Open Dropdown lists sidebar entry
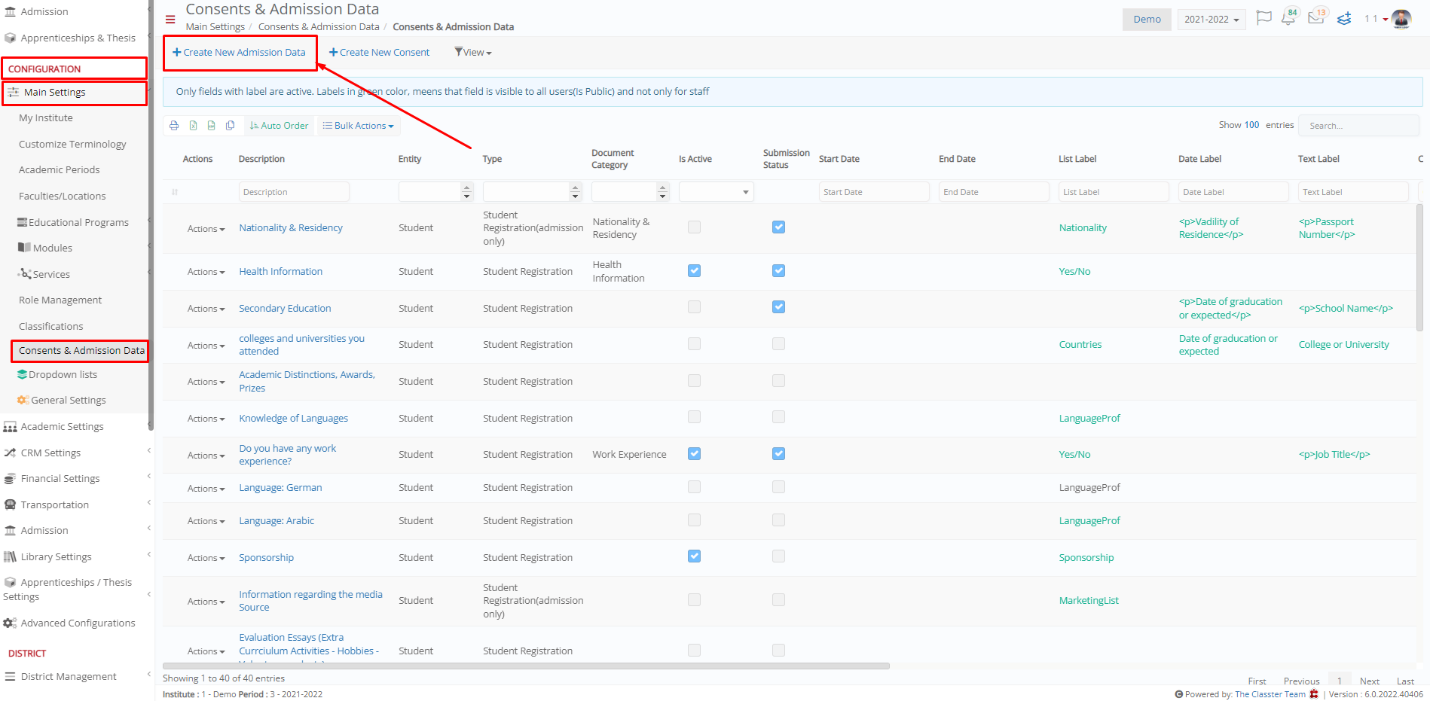This screenshot has width=1430, height=701. tap(57, 374)
